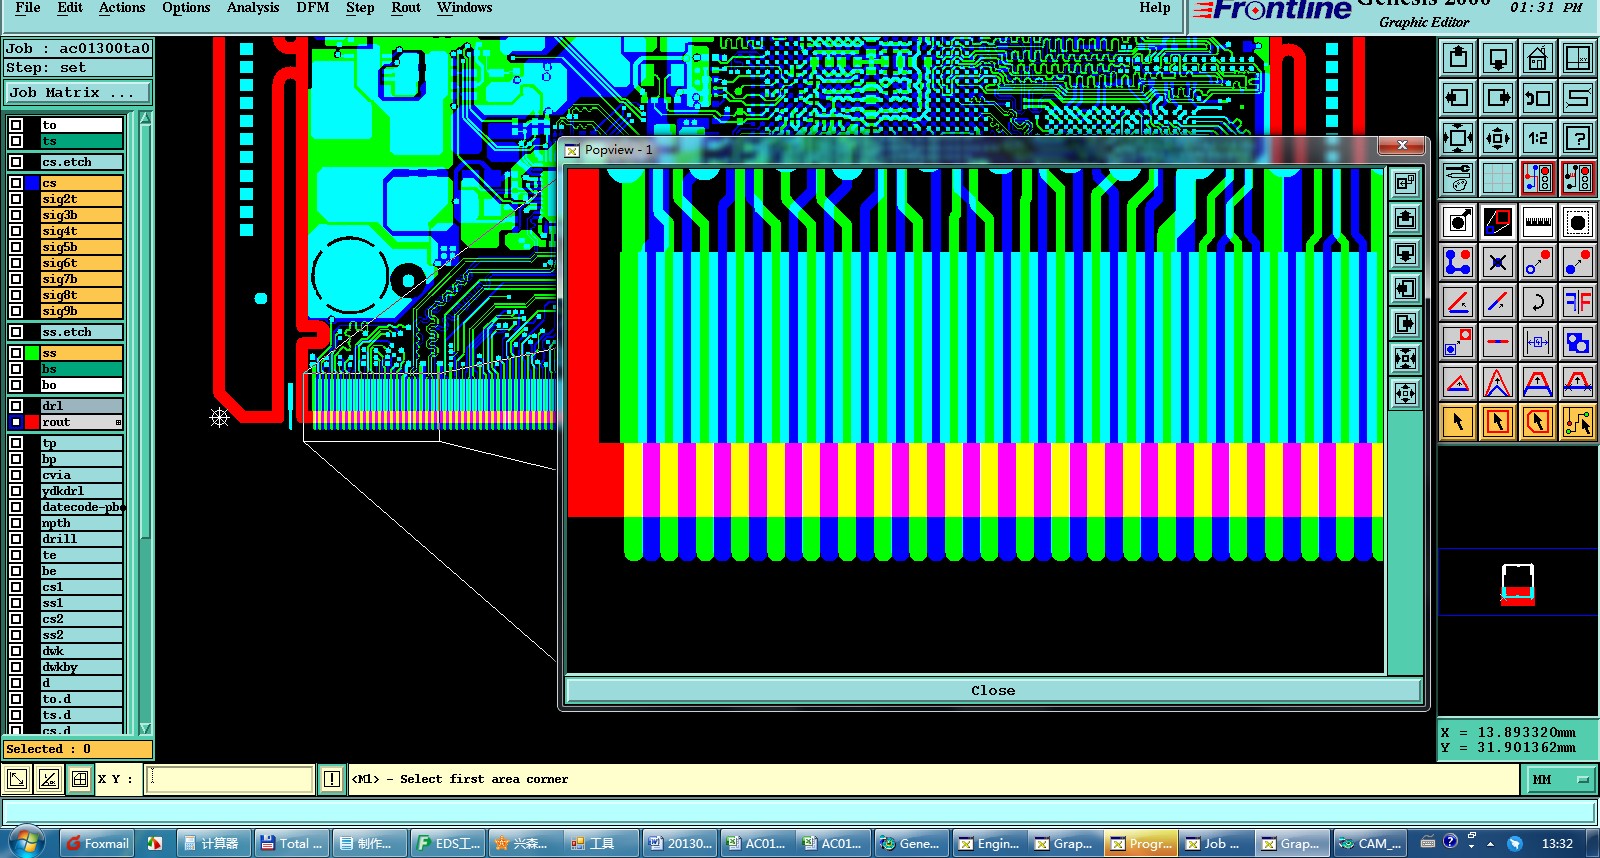Open the File menu
This screenshot has height=858, width=1600.
28,8
